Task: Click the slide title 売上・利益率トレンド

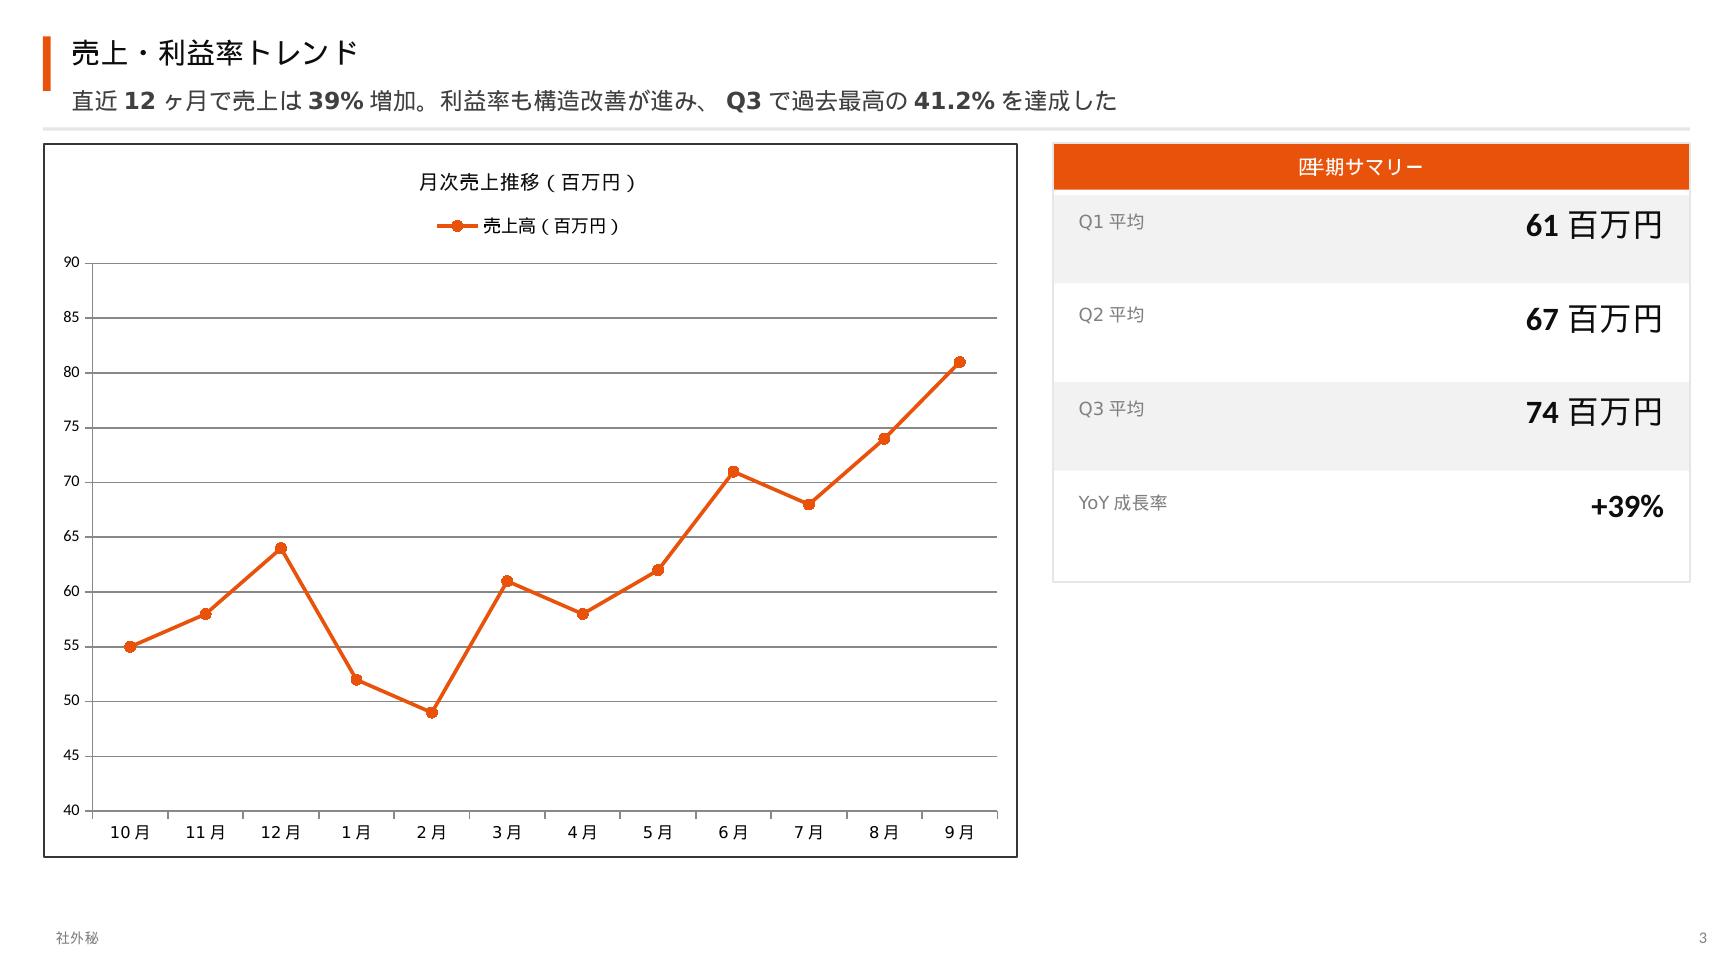Action: (214, 53)
